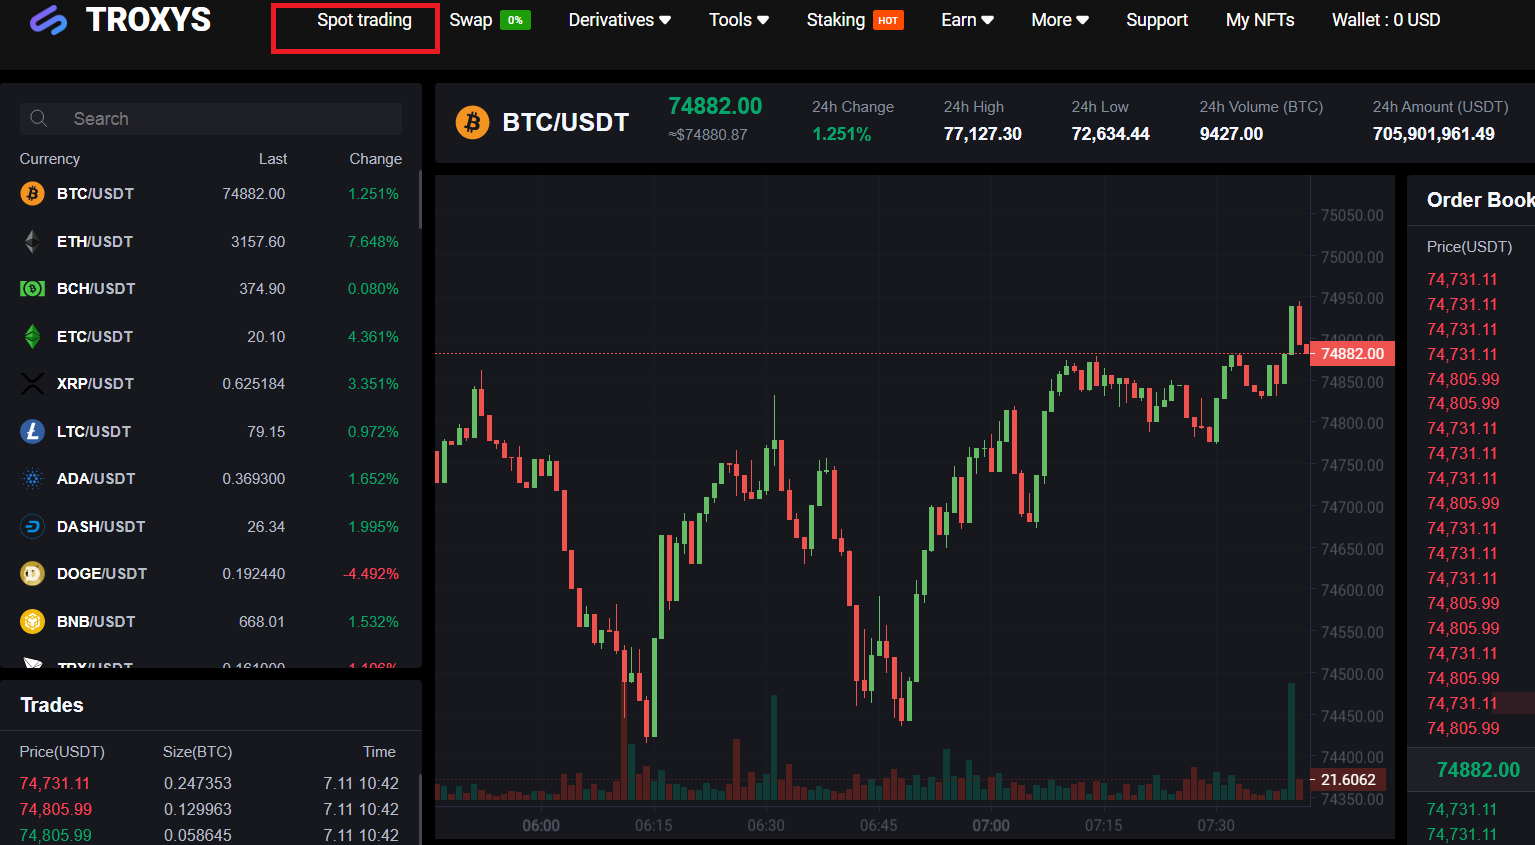Click the Litecoin icon in currency list
The height and width of the screenshot is (845, 1535).
pos(33,431)
